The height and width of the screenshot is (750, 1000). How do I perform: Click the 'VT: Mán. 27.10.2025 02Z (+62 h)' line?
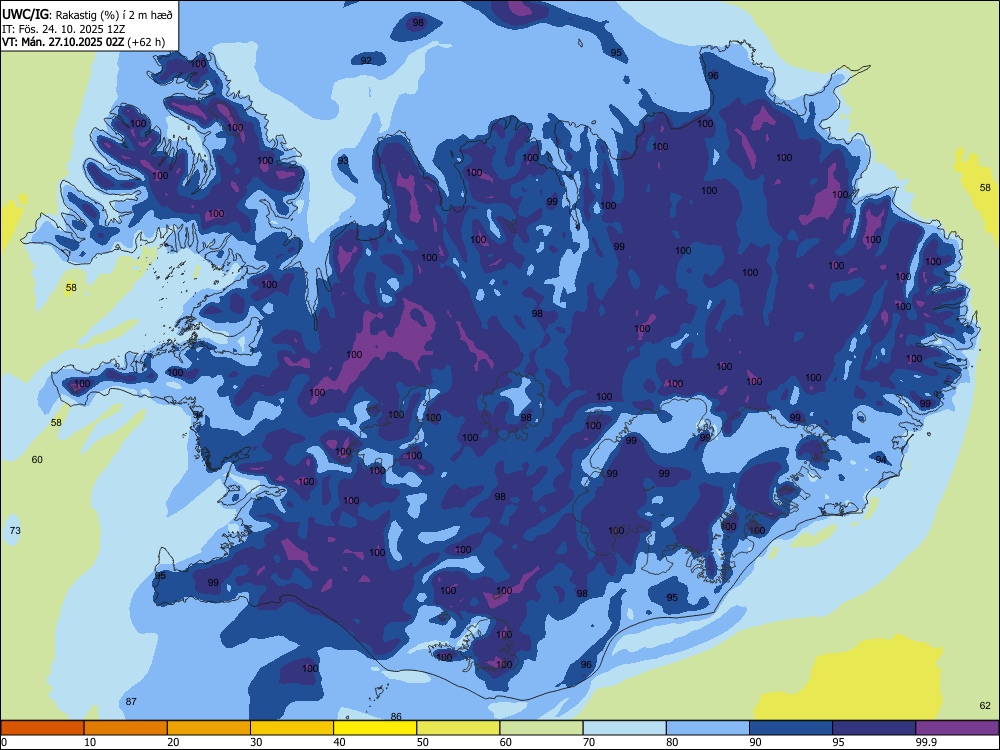click(x=84, y=43)
